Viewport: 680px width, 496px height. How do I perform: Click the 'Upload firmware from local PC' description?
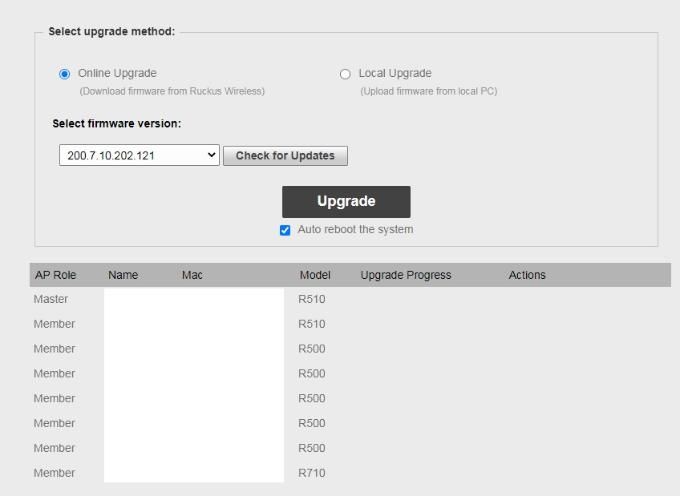coord(428,91)
